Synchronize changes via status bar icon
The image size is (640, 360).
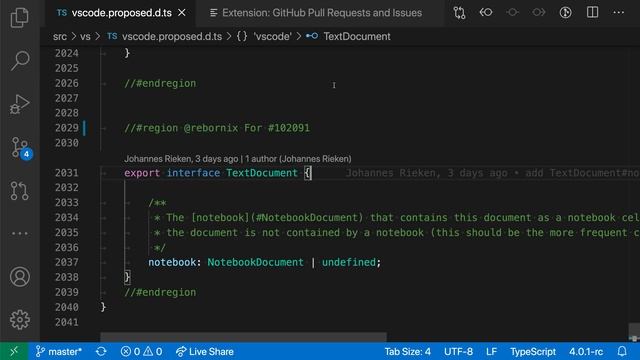[101, 351]
